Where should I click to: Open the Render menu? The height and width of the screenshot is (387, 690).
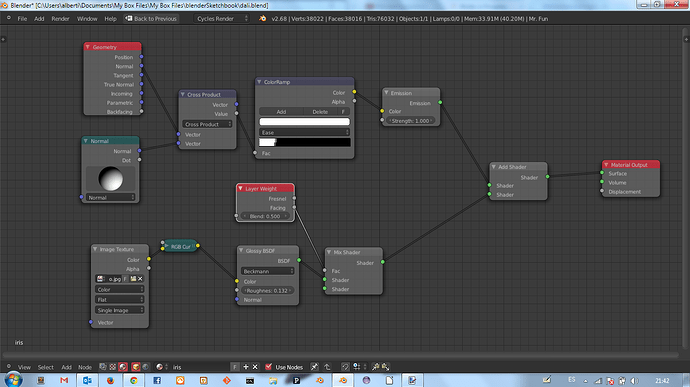60,18
